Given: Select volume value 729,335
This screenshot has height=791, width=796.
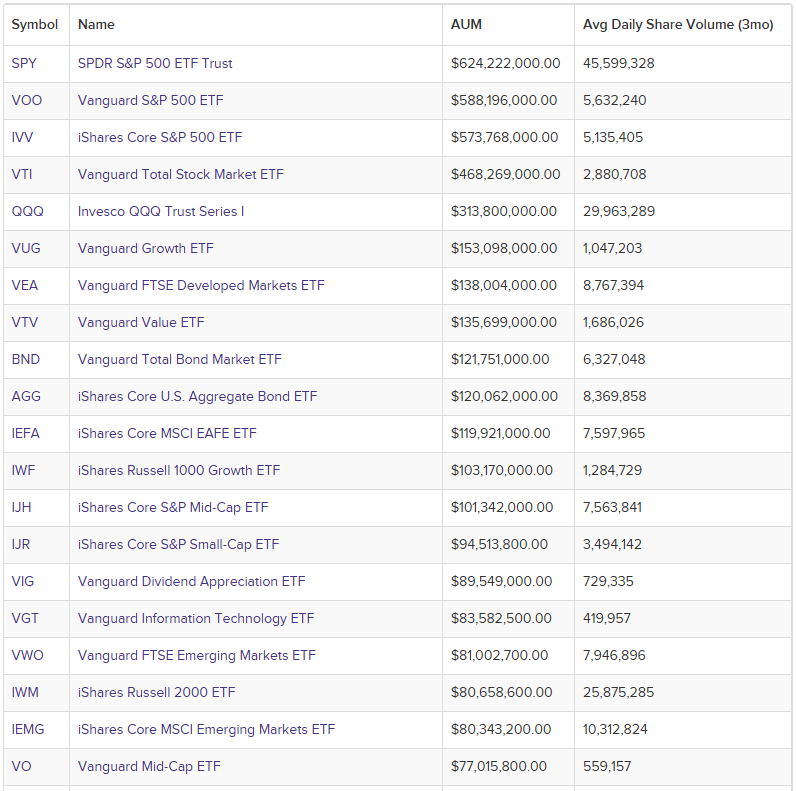Looking at the screenshot, I should [x=608, y=582].
